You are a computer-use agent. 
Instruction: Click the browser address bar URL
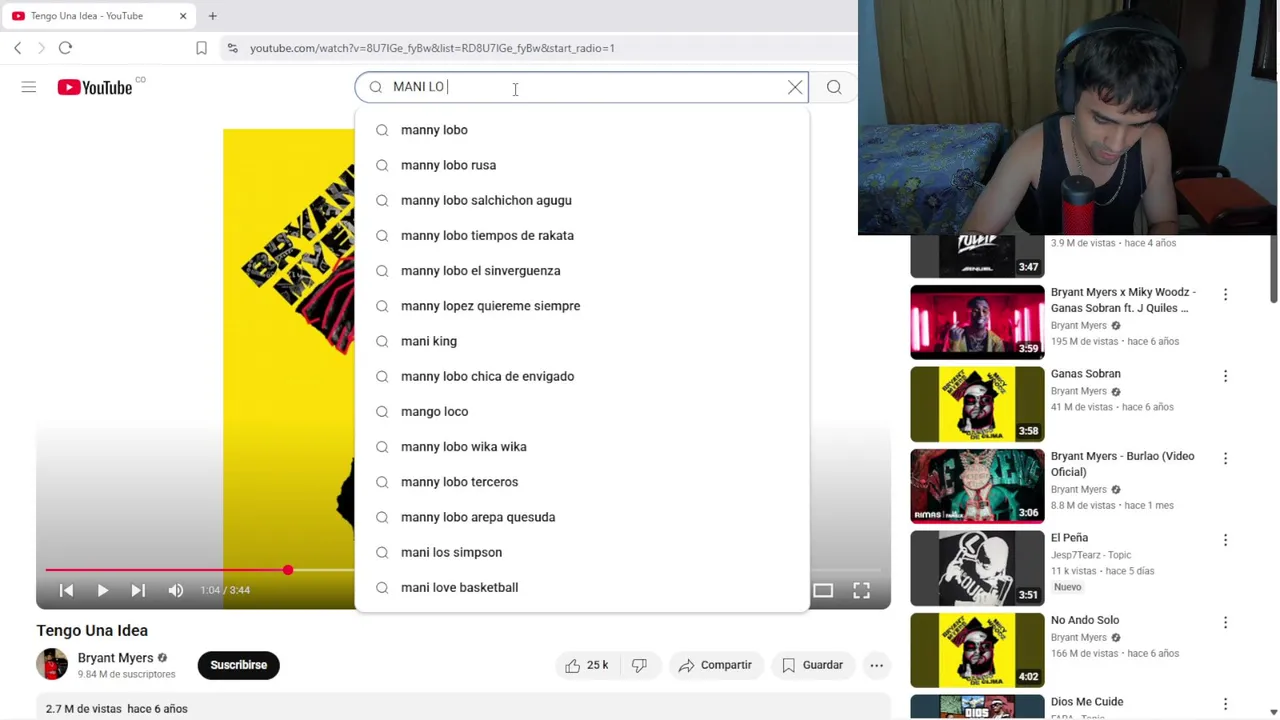click(x=432, y=48)
